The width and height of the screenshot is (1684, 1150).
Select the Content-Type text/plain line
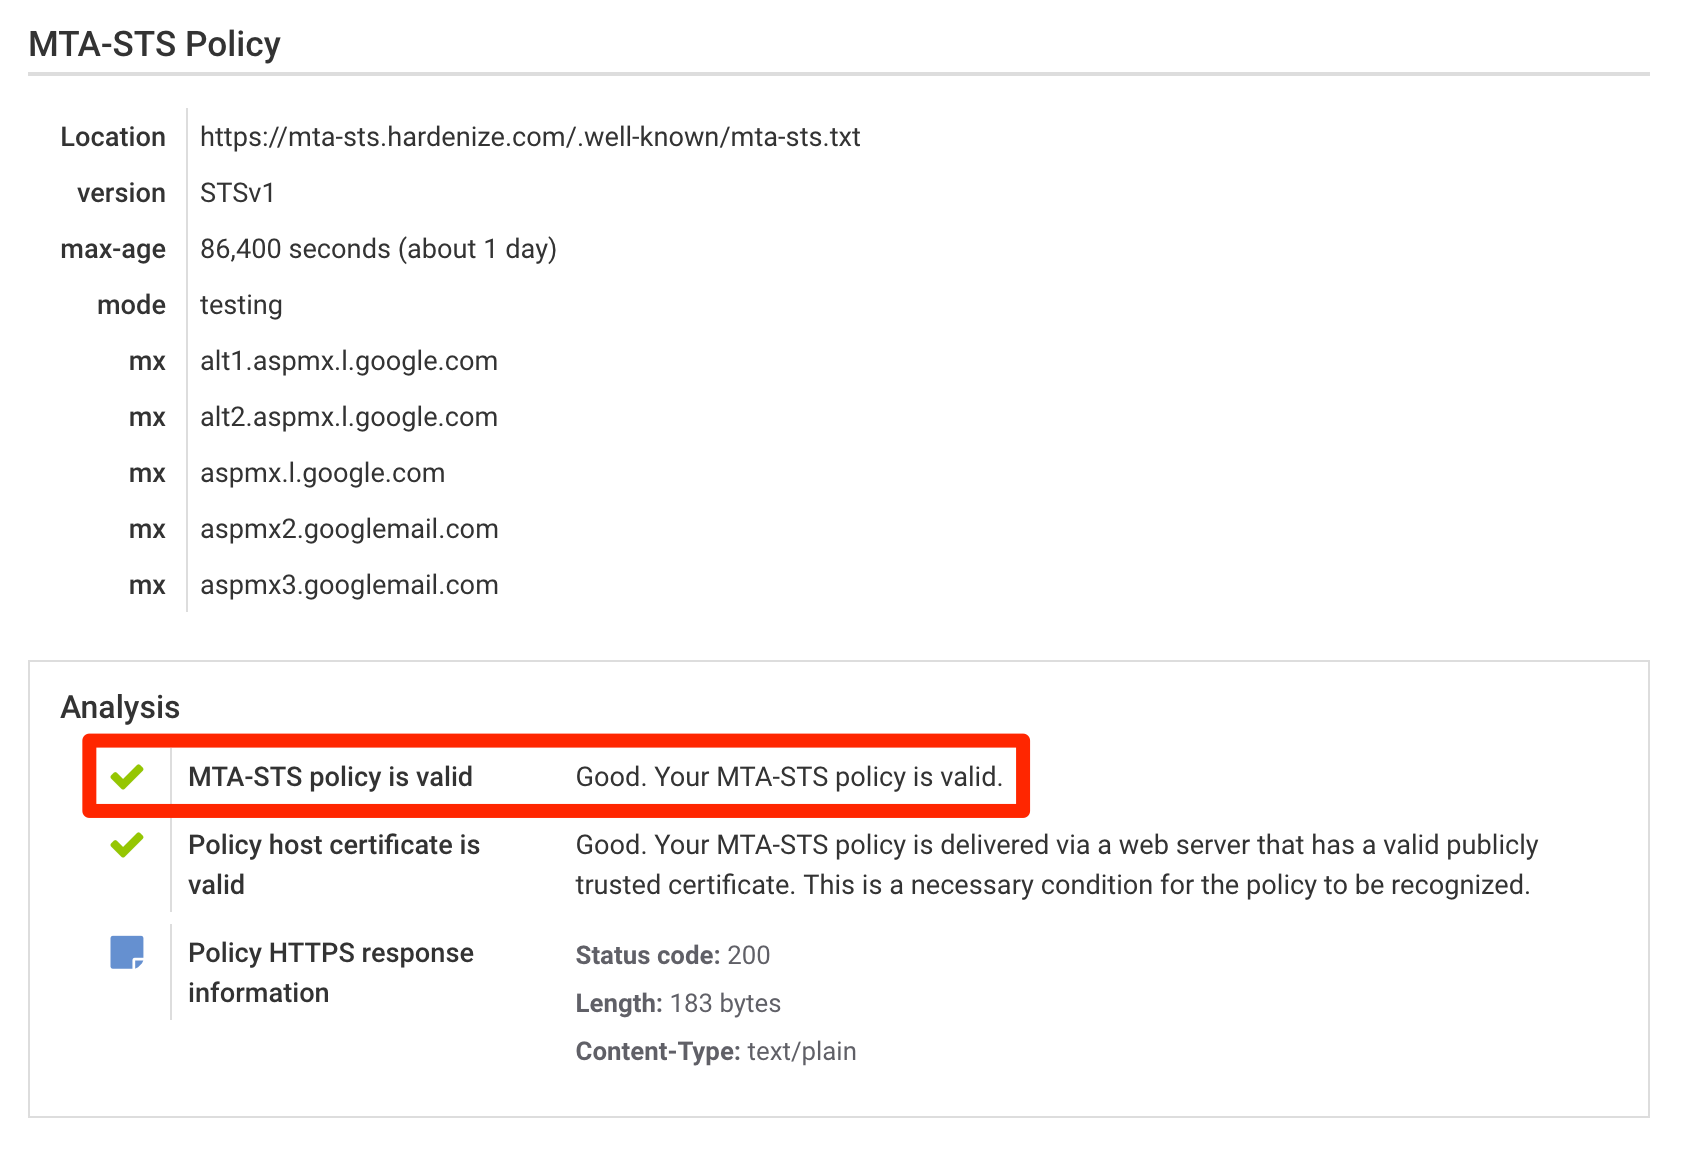coord(716,1051)
